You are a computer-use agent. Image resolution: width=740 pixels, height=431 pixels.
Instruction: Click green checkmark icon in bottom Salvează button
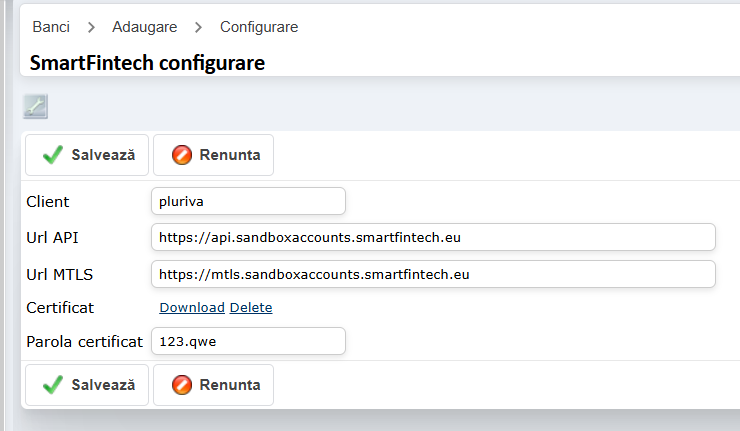tap(53, 385)
